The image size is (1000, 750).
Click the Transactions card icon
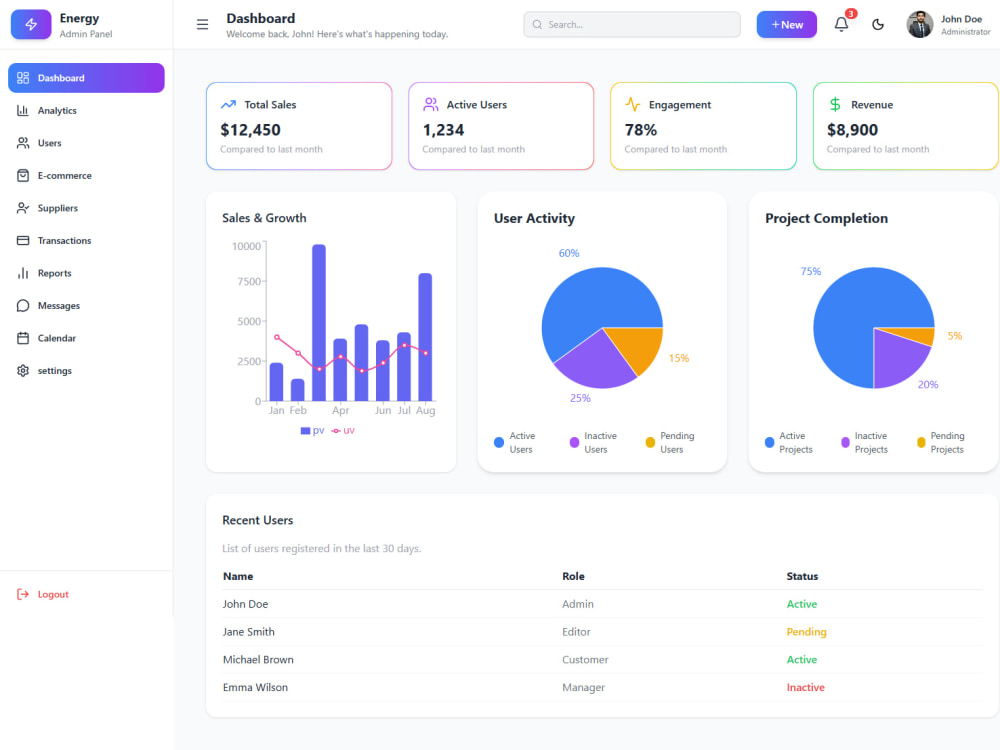click(x=23, y=240)
